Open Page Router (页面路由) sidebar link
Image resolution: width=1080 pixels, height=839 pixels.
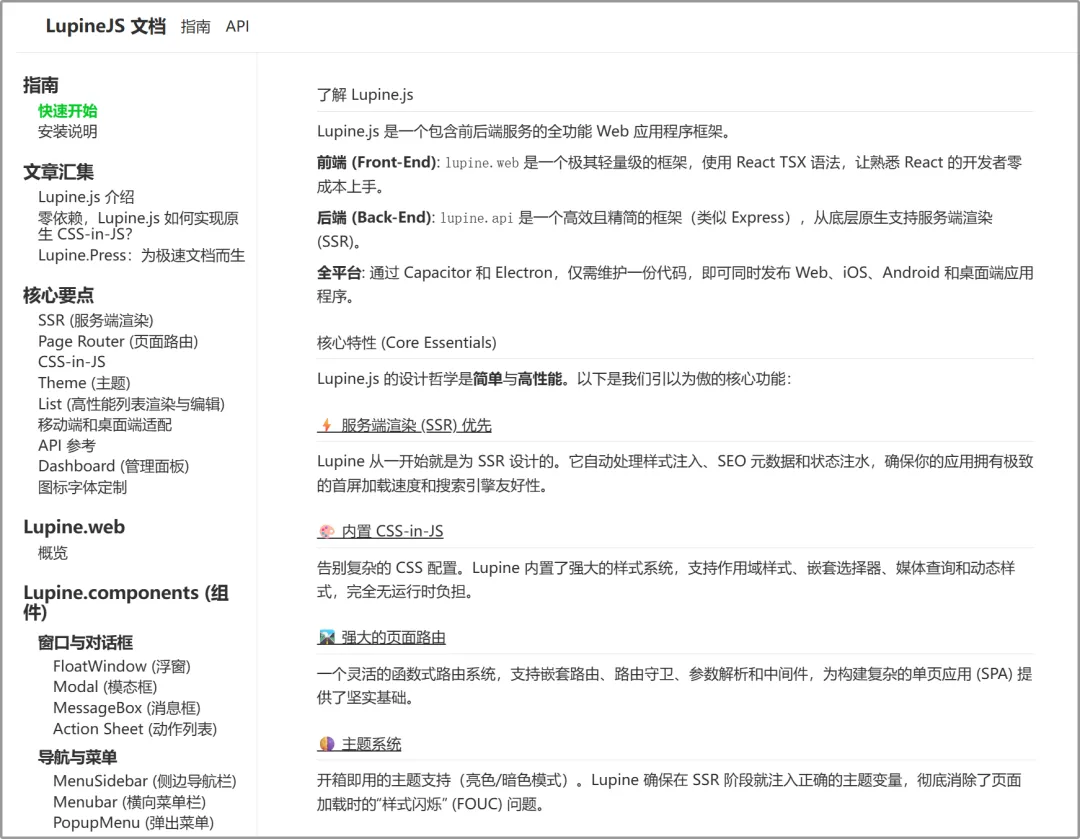point(118,341)
